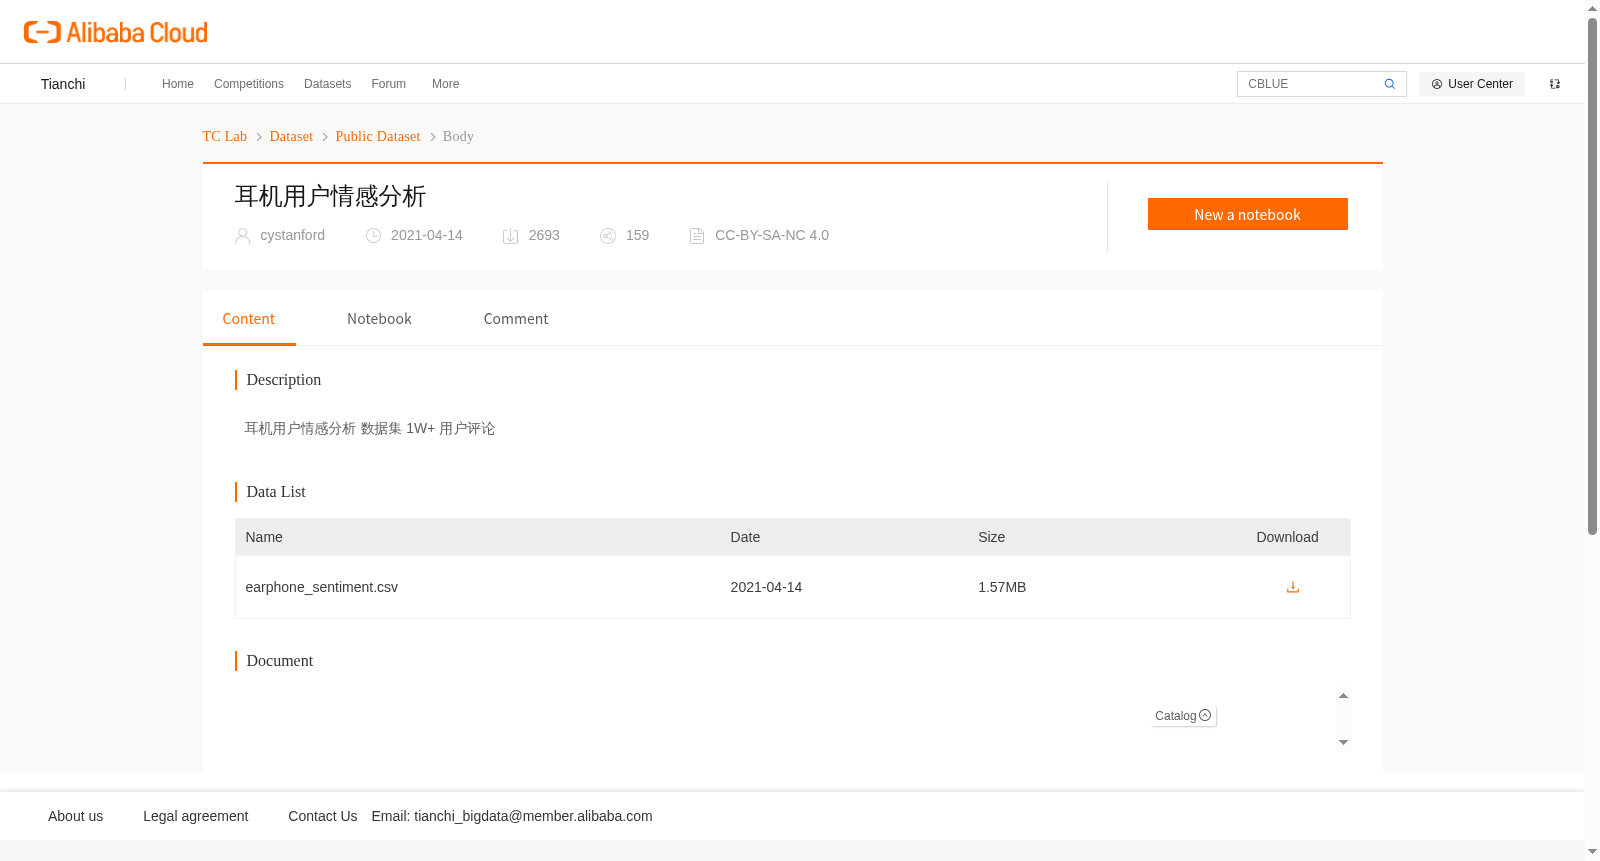Switch to the Content tab
Screen dimensions: 1600x861
[x=248, y=319]
